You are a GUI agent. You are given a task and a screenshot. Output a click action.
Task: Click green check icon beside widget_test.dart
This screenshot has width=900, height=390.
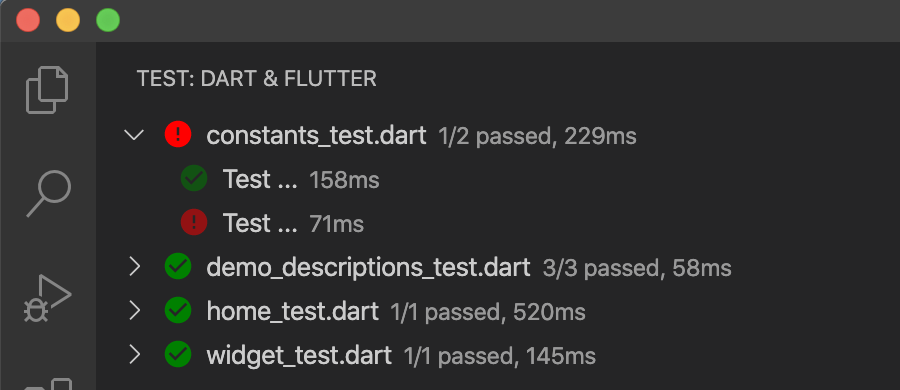coord(178,354)
